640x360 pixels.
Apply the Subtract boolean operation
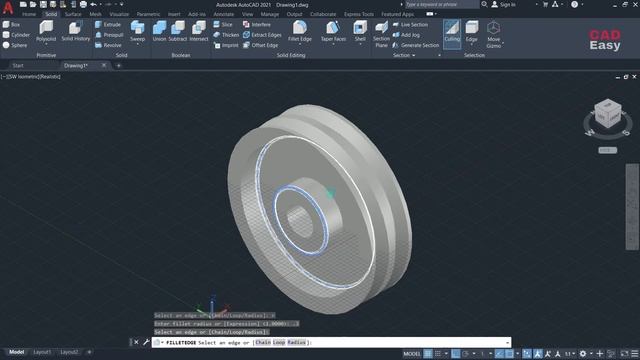178,31
